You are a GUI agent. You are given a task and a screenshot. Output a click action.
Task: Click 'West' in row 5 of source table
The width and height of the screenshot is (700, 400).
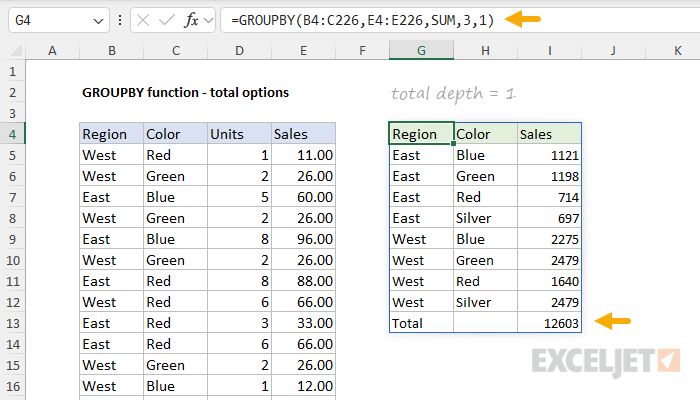[x=112, y=155]
